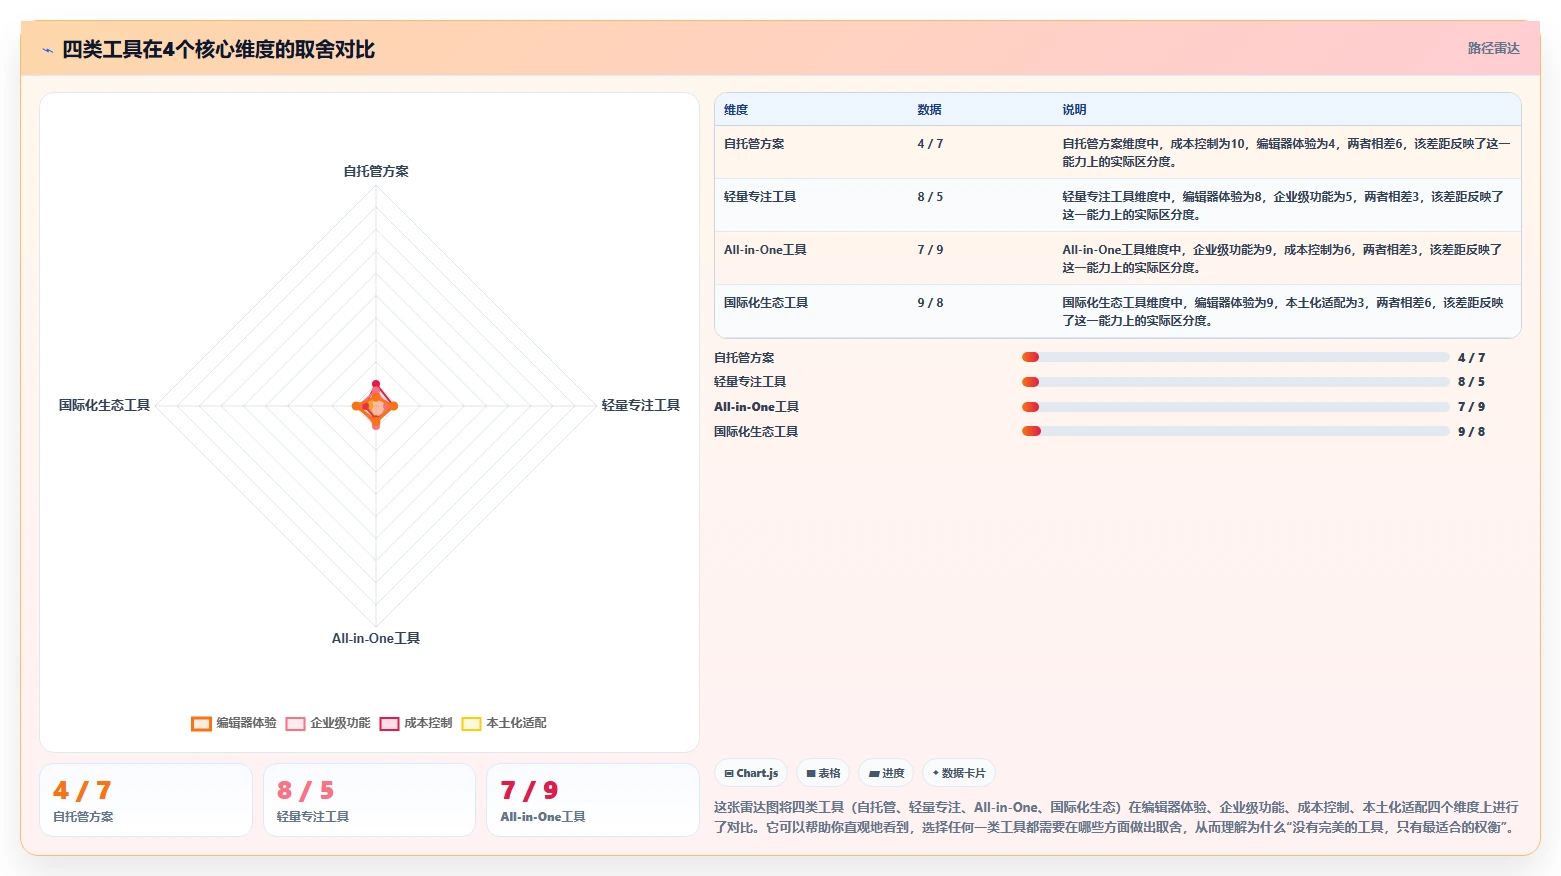
Task: Click the 说明 column header
Action: pos(1074,110)
